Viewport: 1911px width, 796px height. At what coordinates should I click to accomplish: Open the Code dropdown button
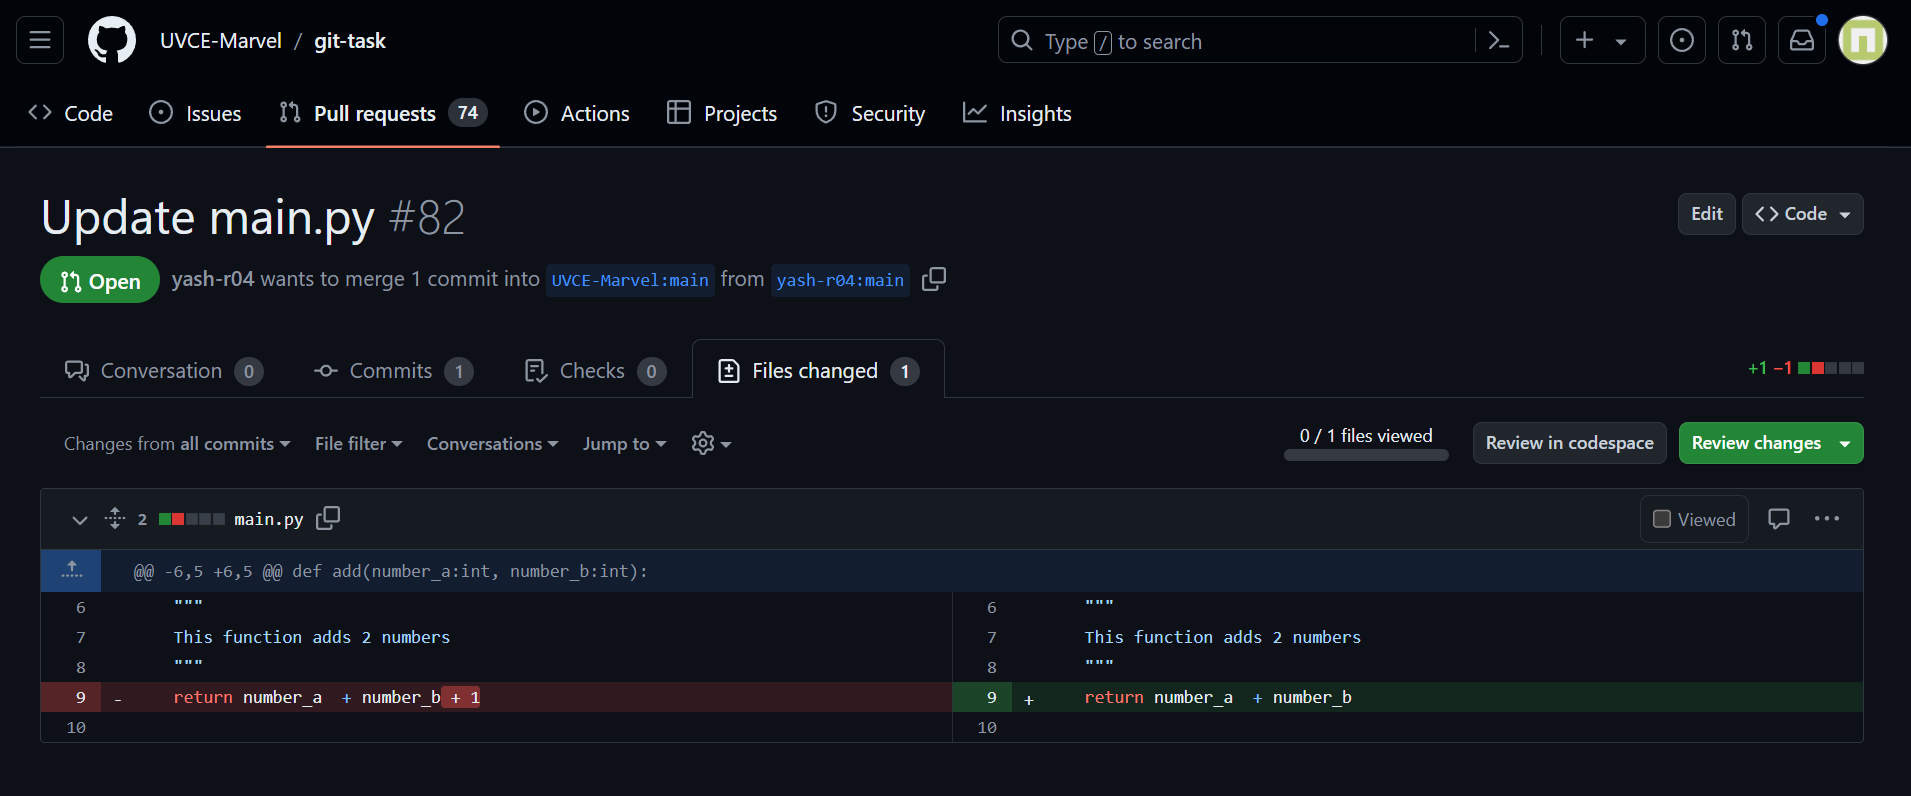pos(1802,214)
